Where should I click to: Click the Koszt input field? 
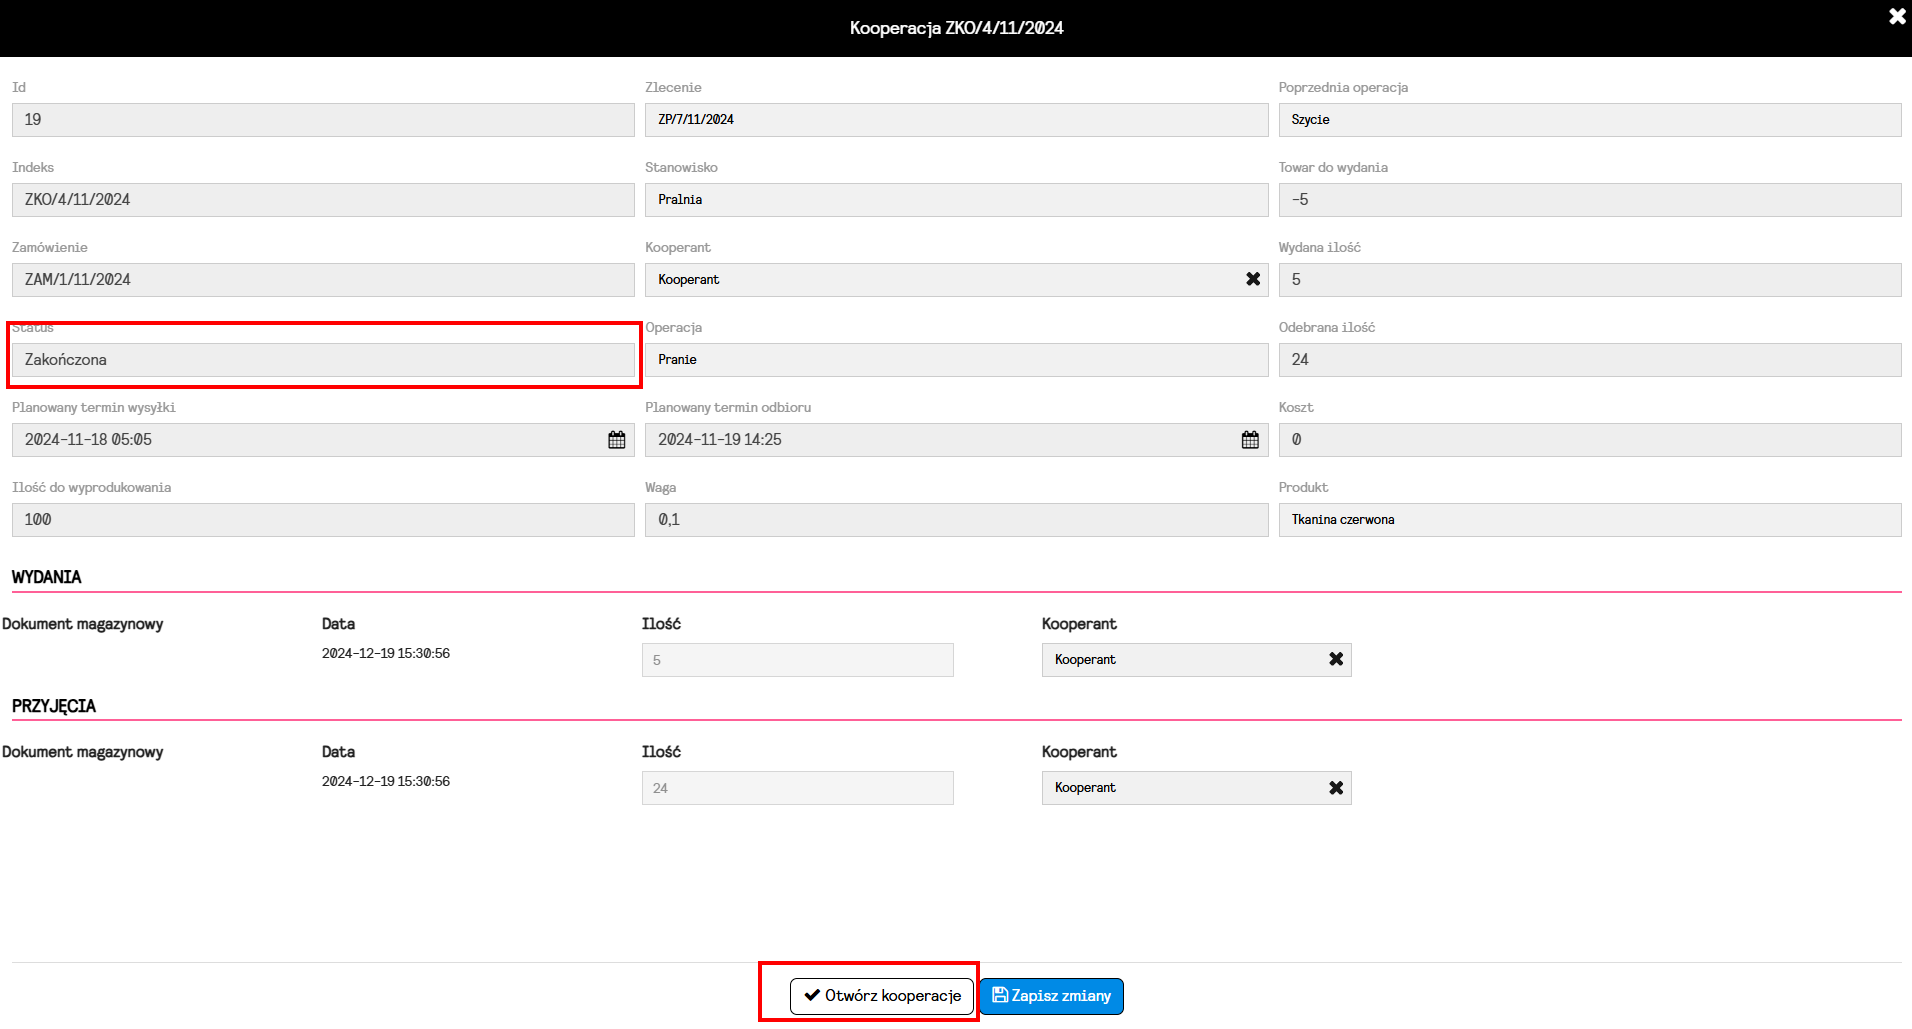tap(1589, 440)
